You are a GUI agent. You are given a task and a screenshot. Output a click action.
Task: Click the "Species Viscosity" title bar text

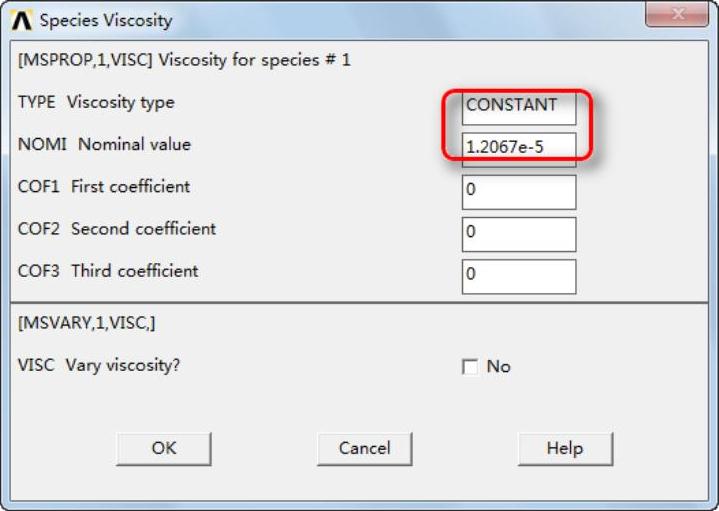pyautogui.click(x=105, y=20)
